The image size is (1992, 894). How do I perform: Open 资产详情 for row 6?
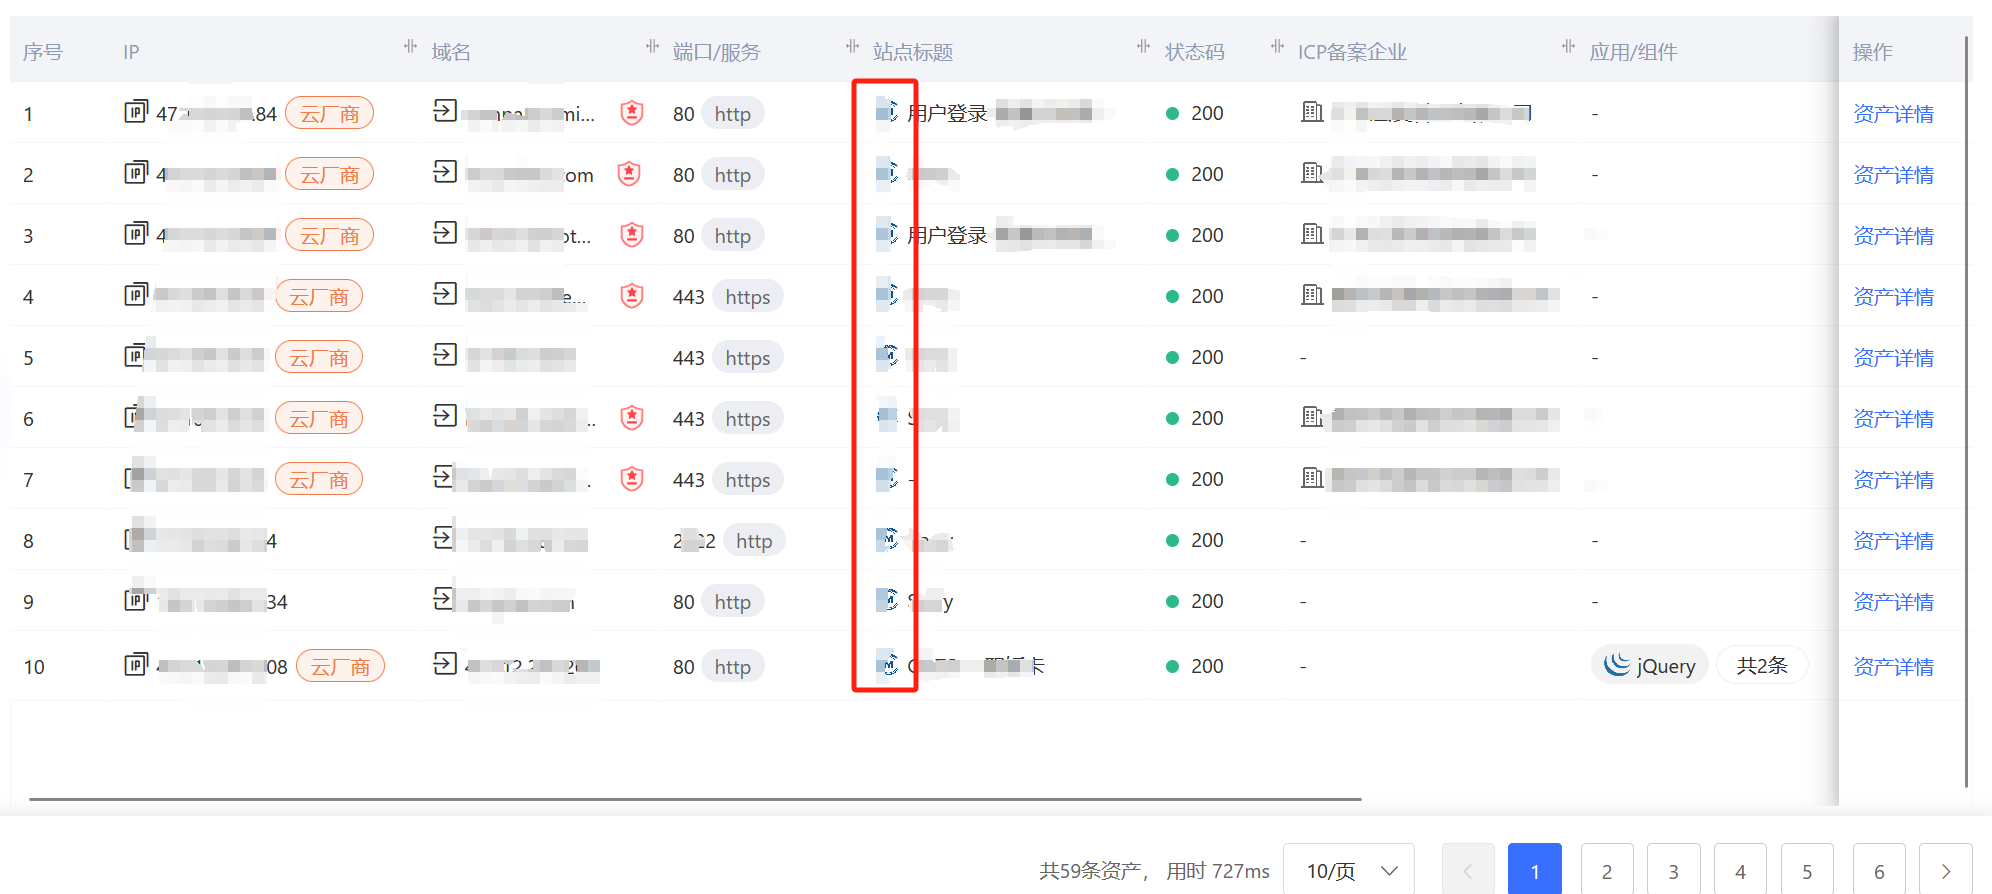(x=1893, y=419)
